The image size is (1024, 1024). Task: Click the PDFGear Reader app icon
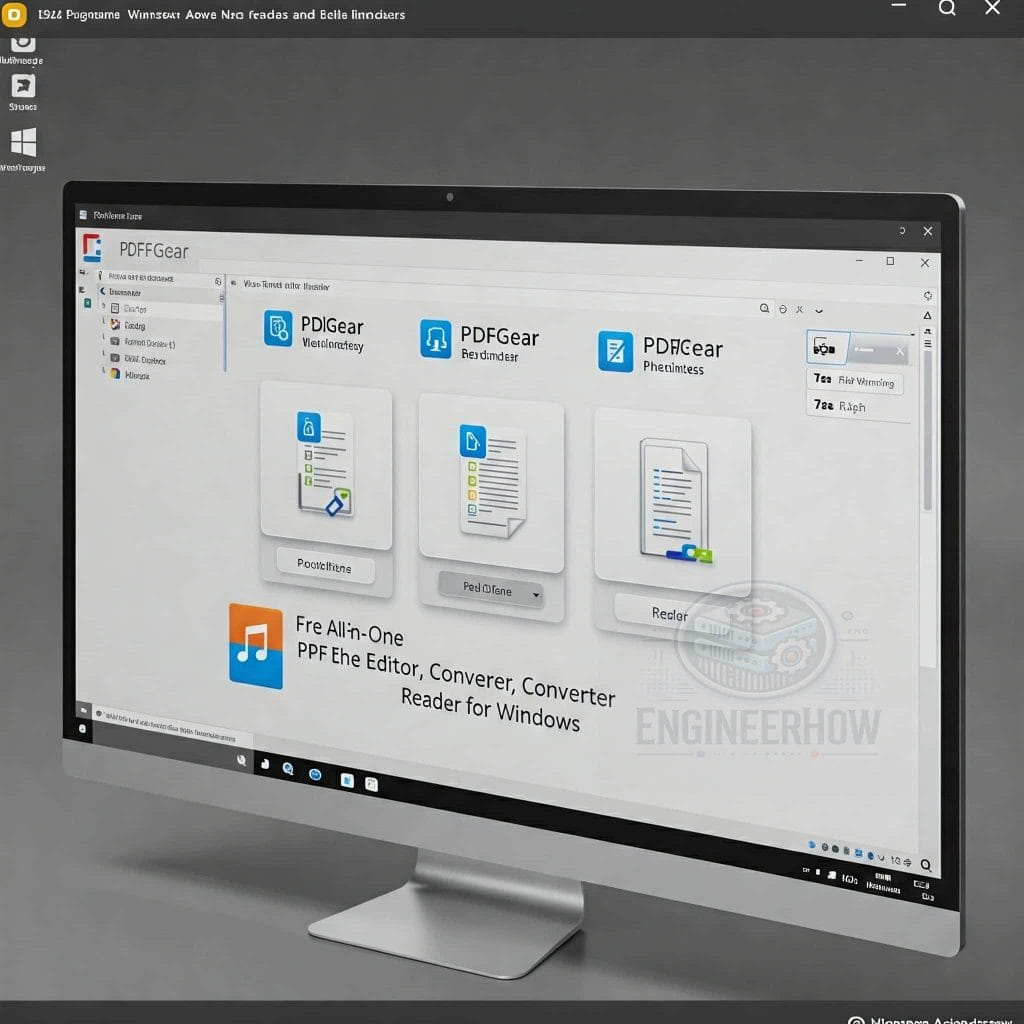[x=436, y=338]
